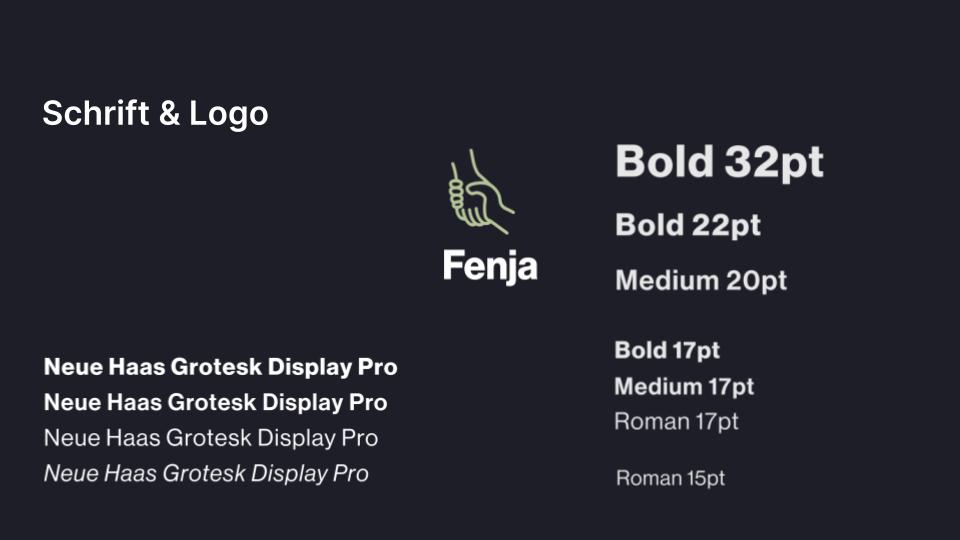Click the word "Schrift" in the title

click(x=96, y=114)
